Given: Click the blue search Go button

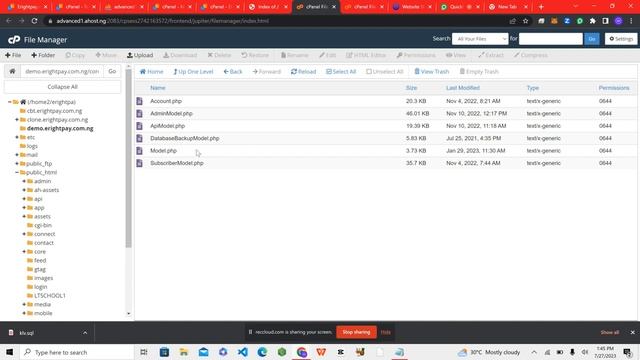Looking at the screenshot, I should pyautogui.click(x=592, y=39).
